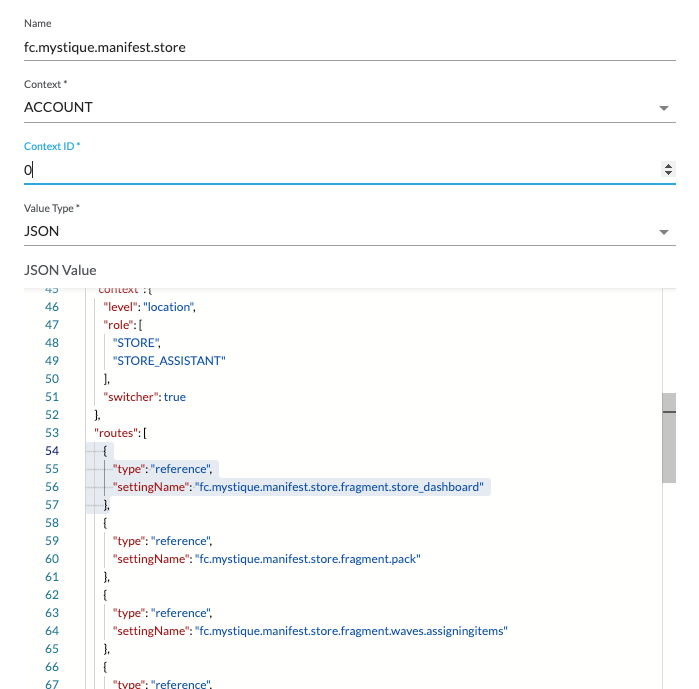The image size is (699, 689).
Task: Click the JSON value type selection
Action: (330, 231)
